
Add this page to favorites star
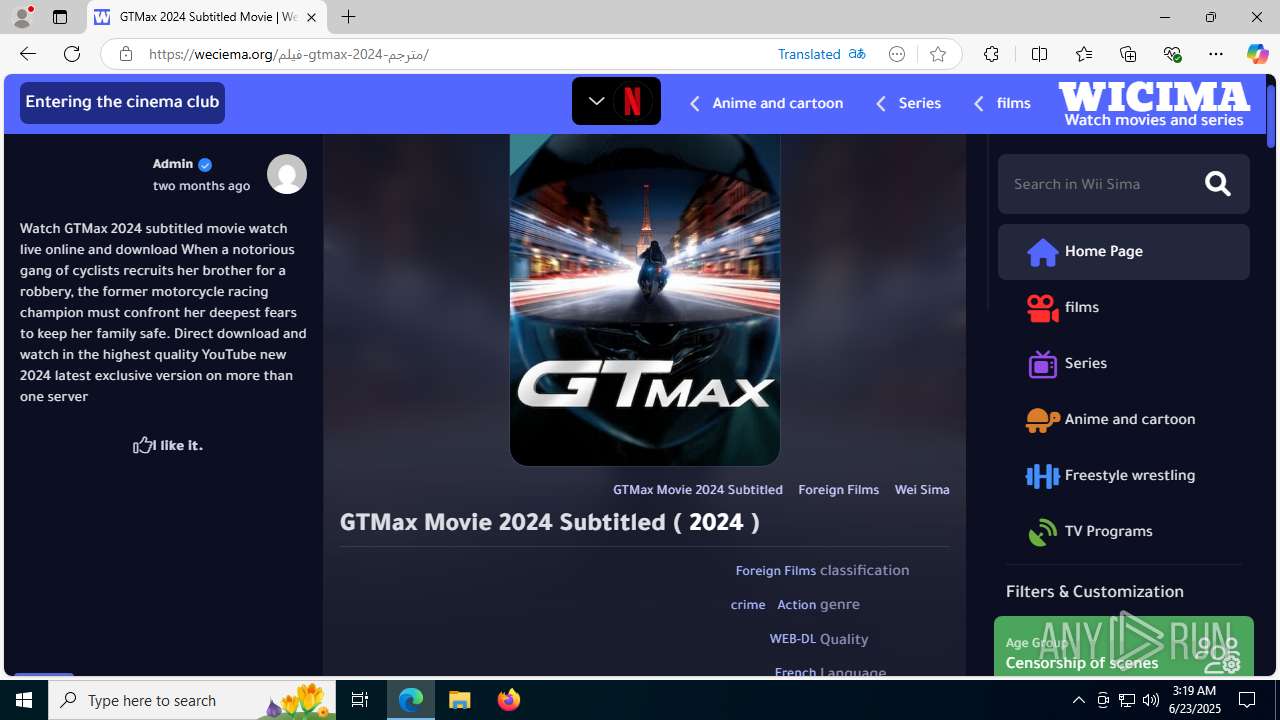coord(937,54)
